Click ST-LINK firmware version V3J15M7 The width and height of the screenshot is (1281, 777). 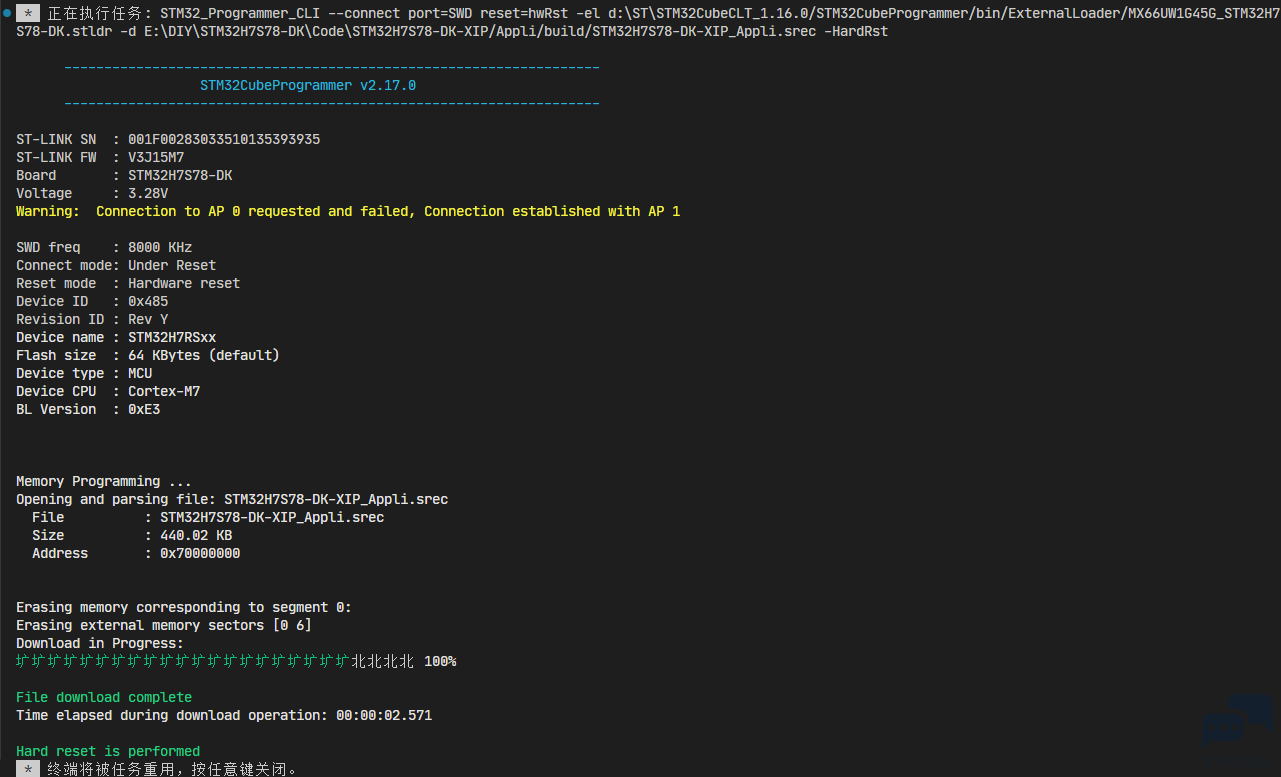point(156,157)
